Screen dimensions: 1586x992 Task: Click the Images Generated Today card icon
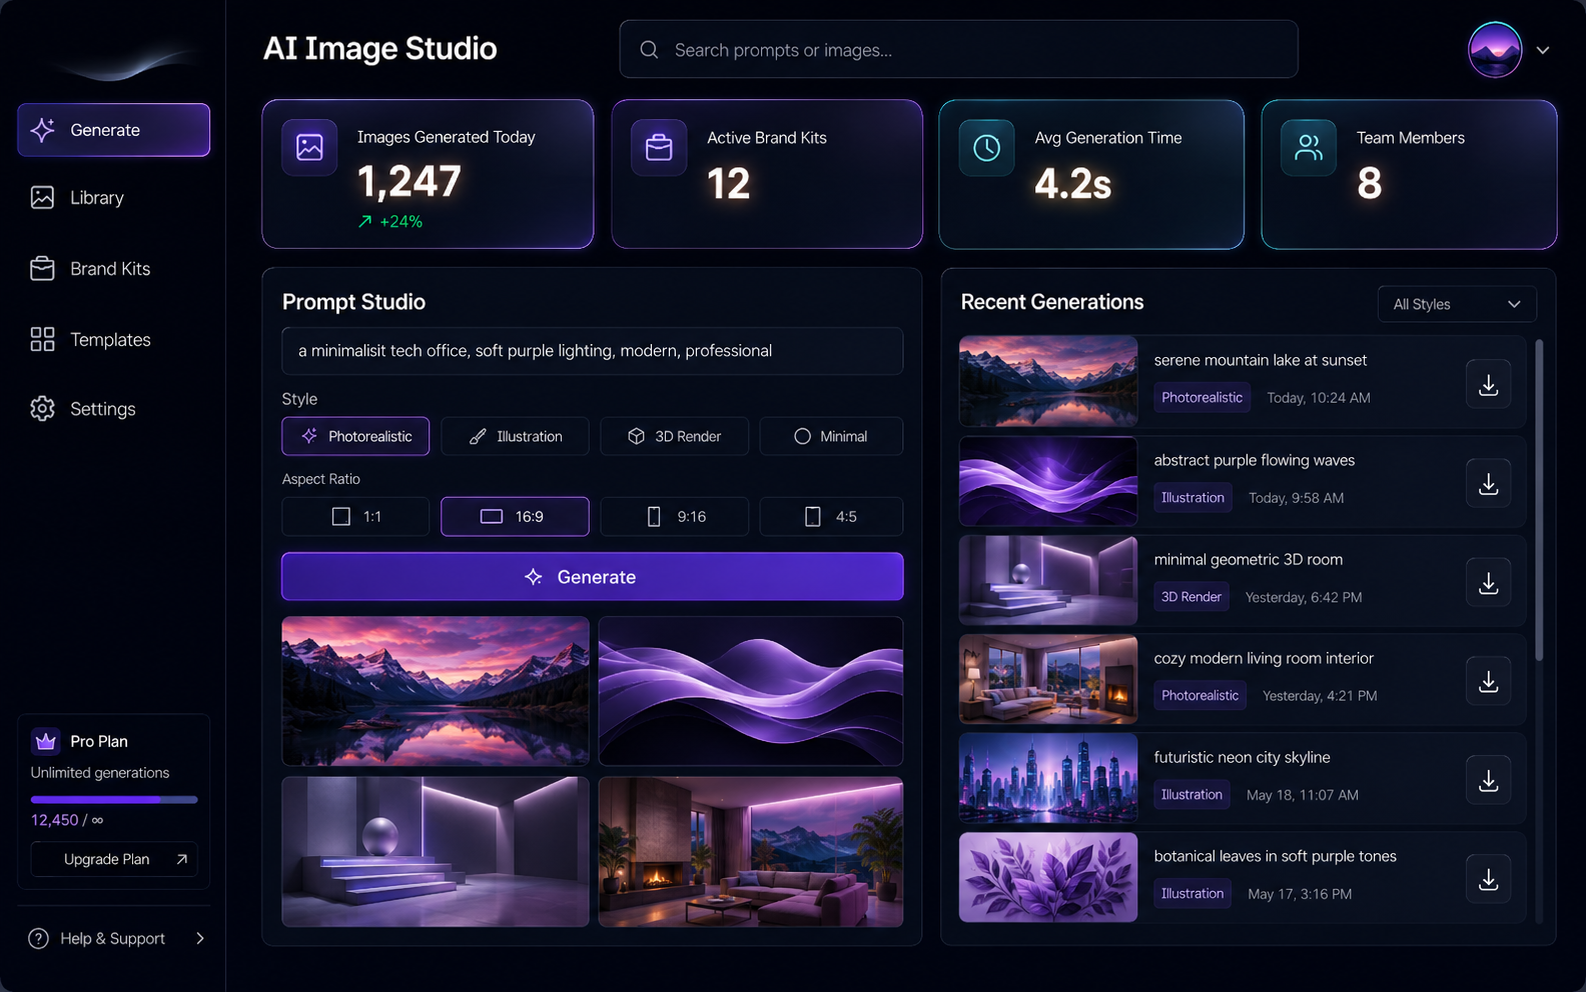[310, 148]
